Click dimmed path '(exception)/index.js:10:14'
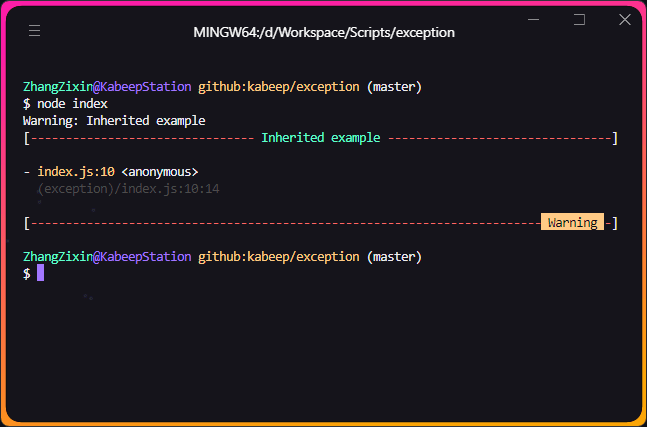The width and height of the screenshot is (647, 427). coord(128,189)
